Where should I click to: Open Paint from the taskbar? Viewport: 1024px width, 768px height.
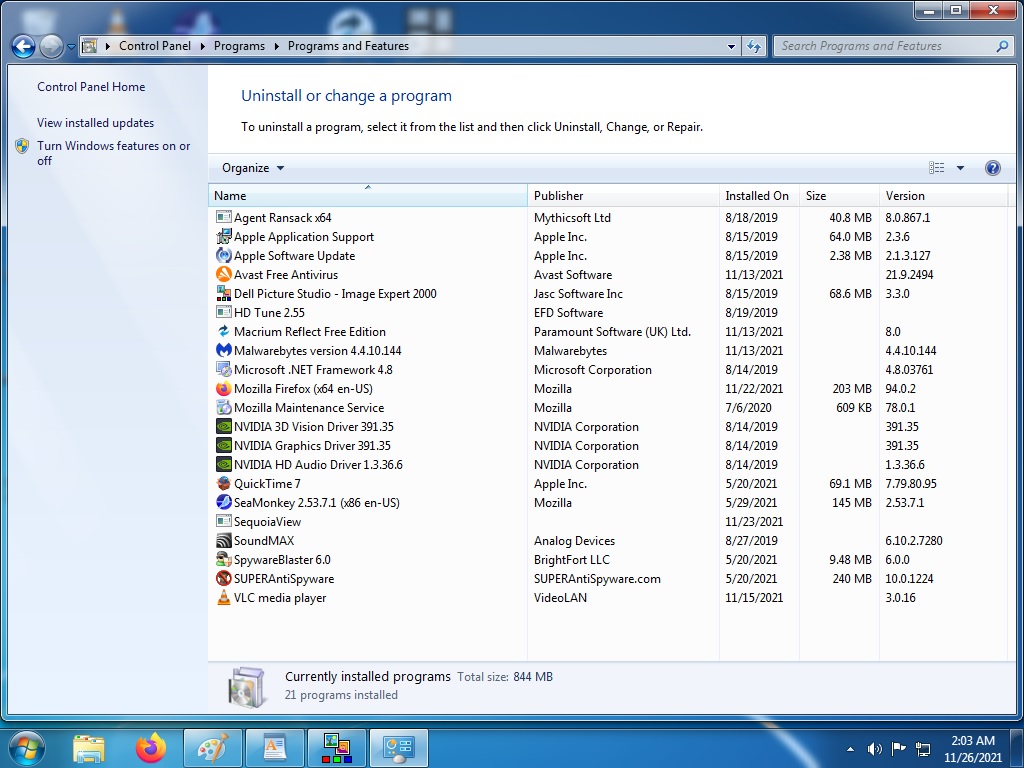pos(213,748)
